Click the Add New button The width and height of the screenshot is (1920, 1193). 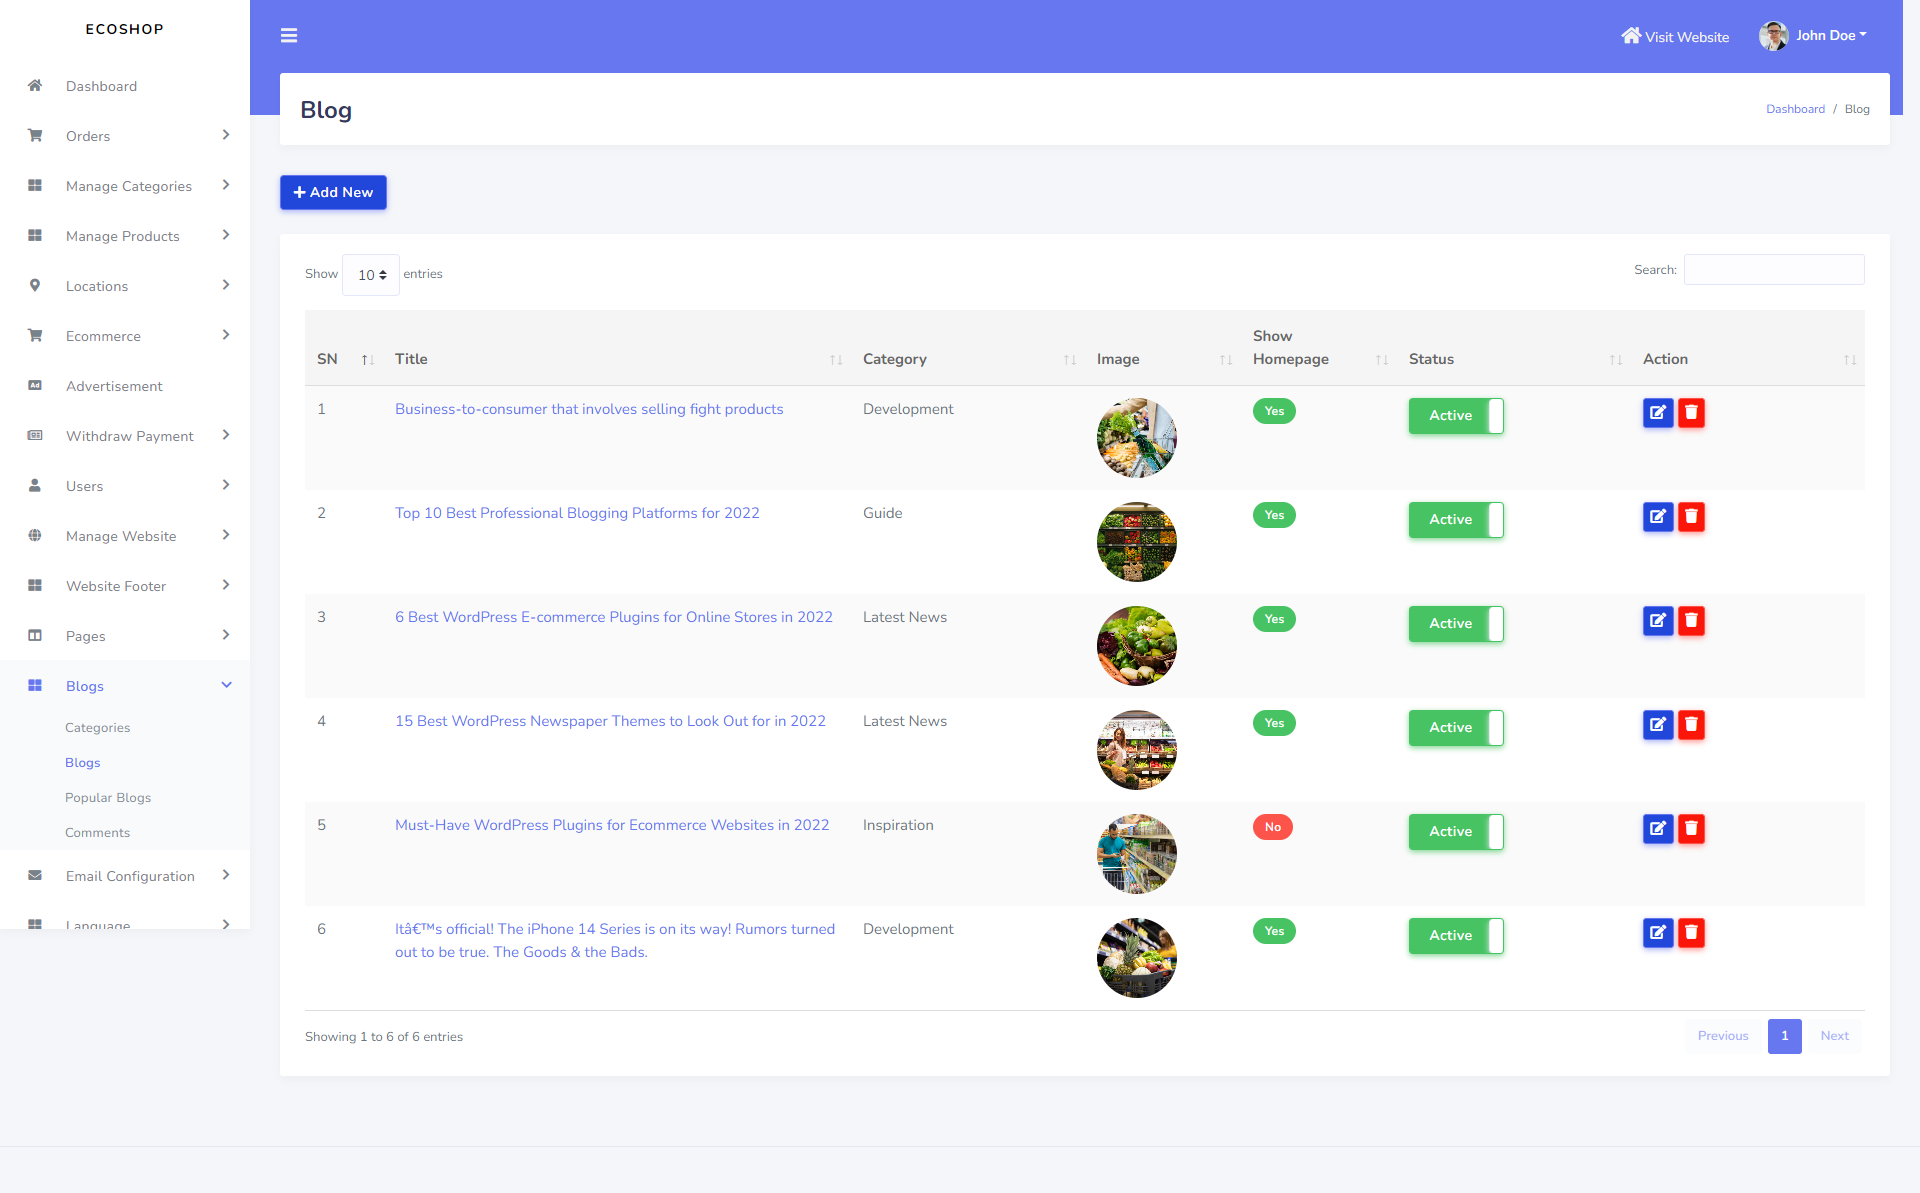coord(333,192)
